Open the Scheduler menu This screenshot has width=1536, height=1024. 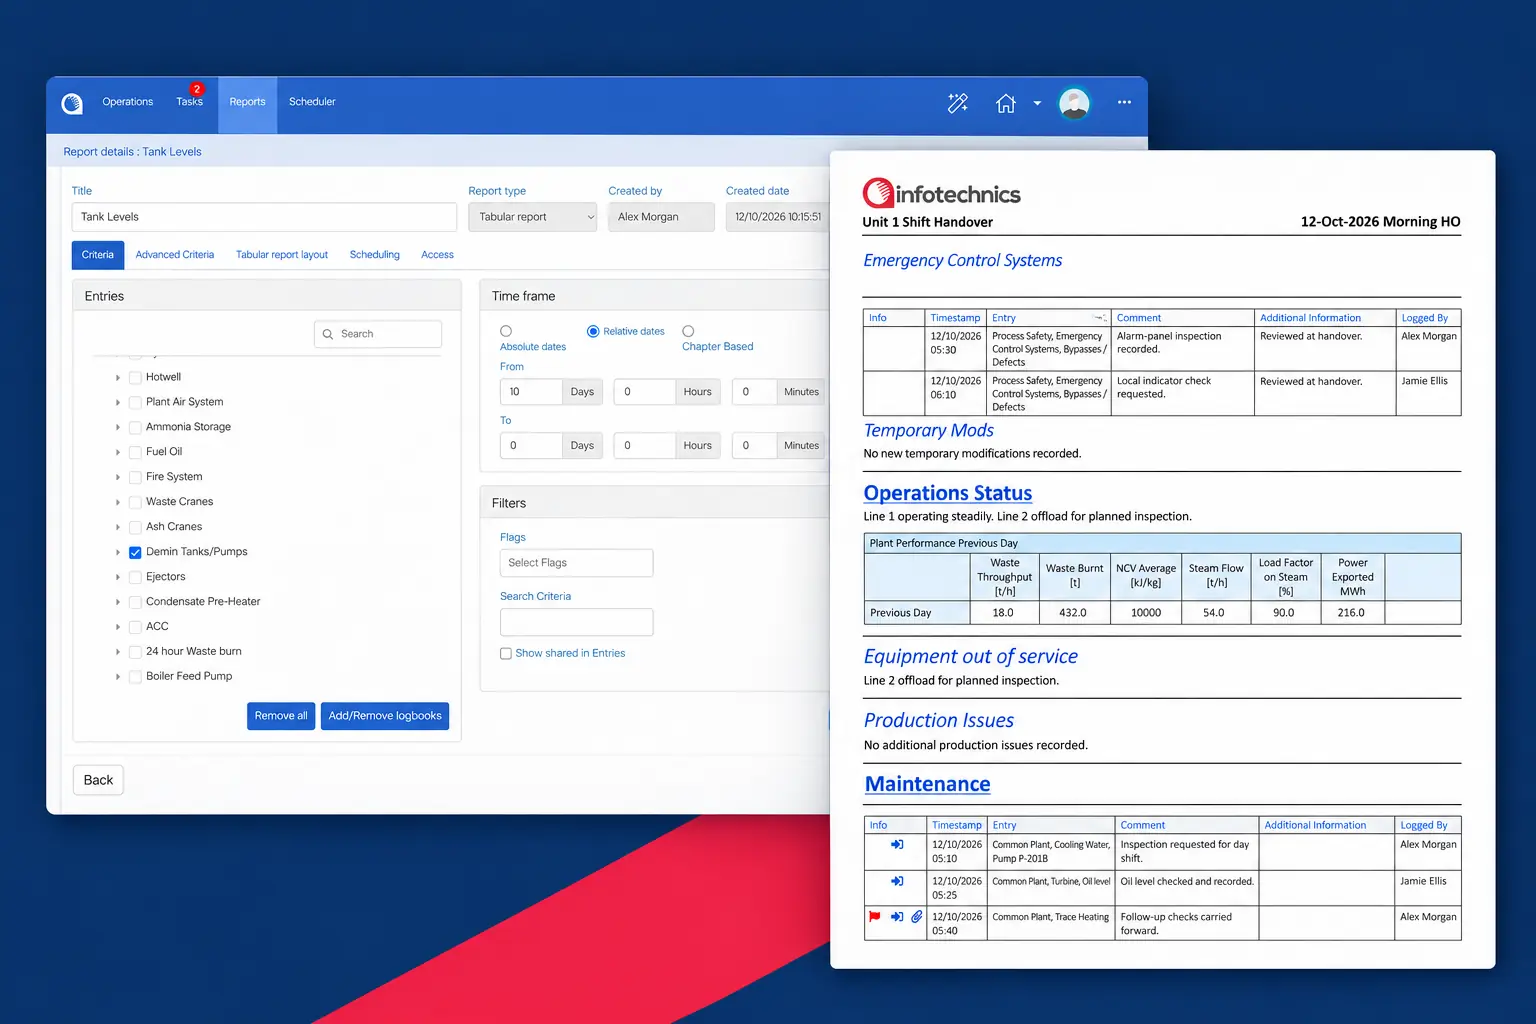(x=312, y=102)
